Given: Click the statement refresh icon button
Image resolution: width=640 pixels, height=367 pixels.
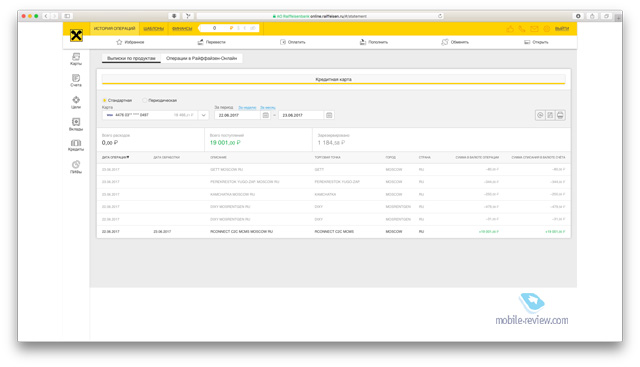Looking at the screenshot, I should (x=540, y=115).
